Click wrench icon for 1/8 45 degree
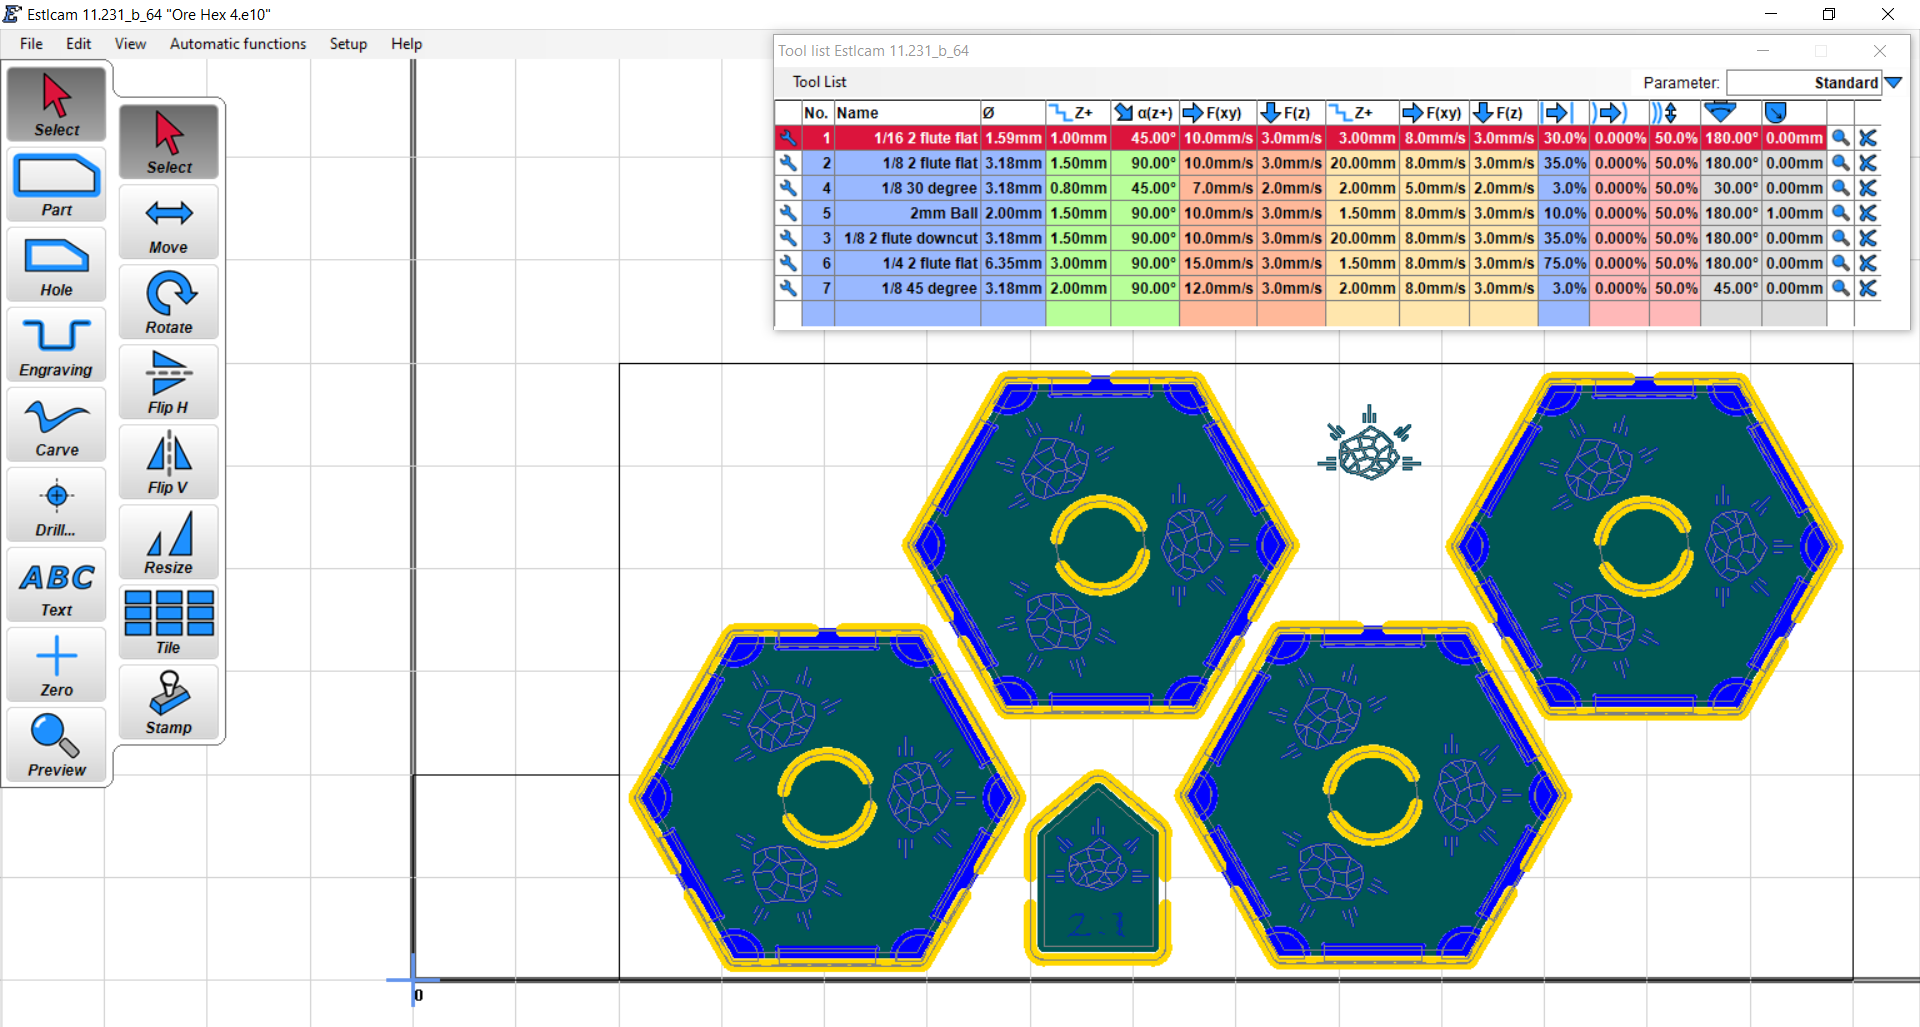 [x=788, y=288]
